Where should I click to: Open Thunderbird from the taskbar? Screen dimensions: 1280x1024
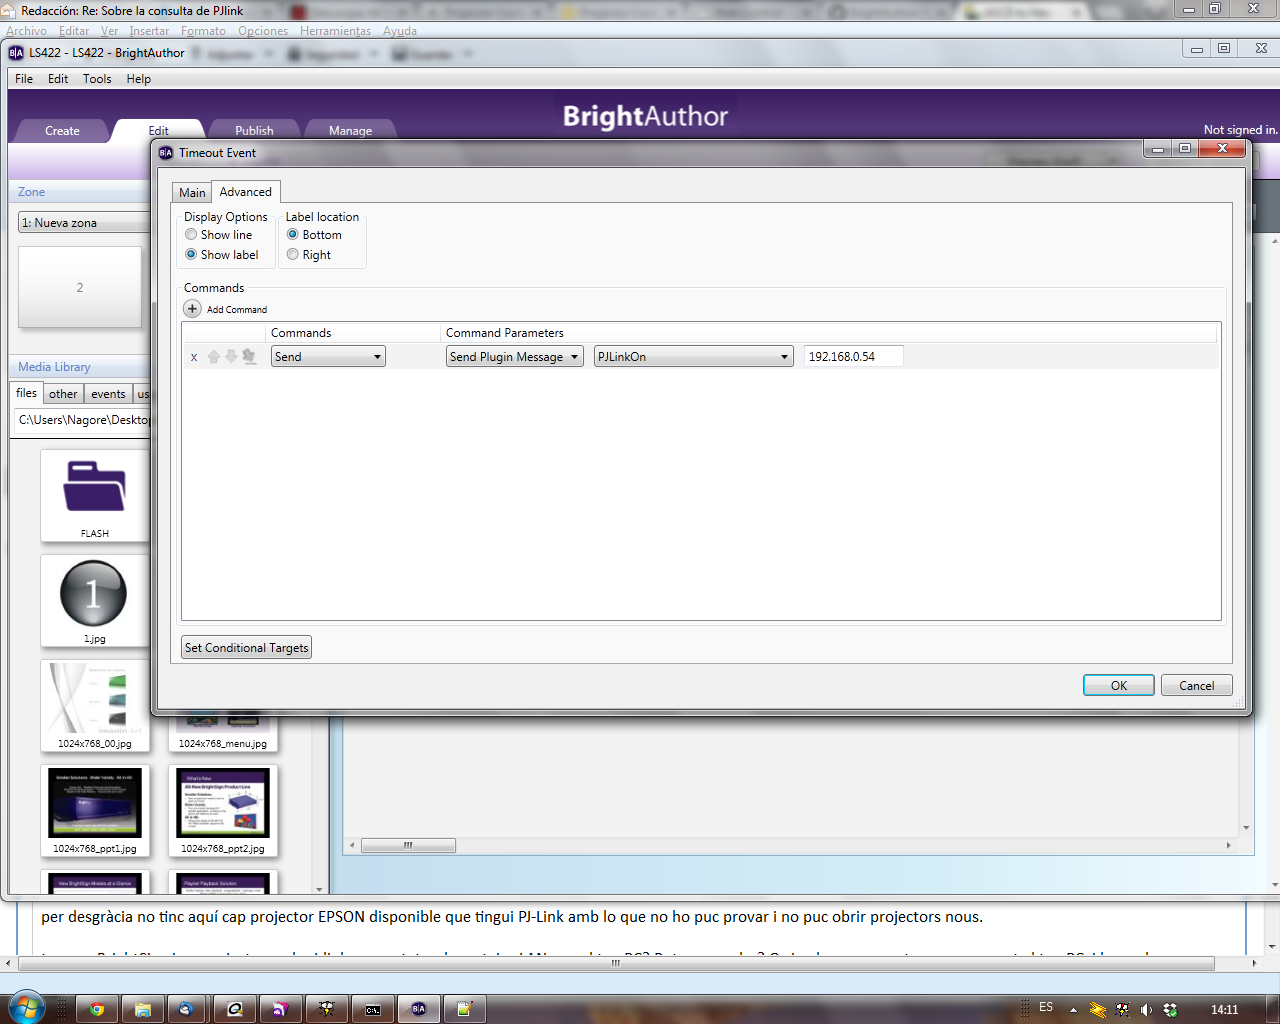pyautogui.click(x=187, y=1009)
